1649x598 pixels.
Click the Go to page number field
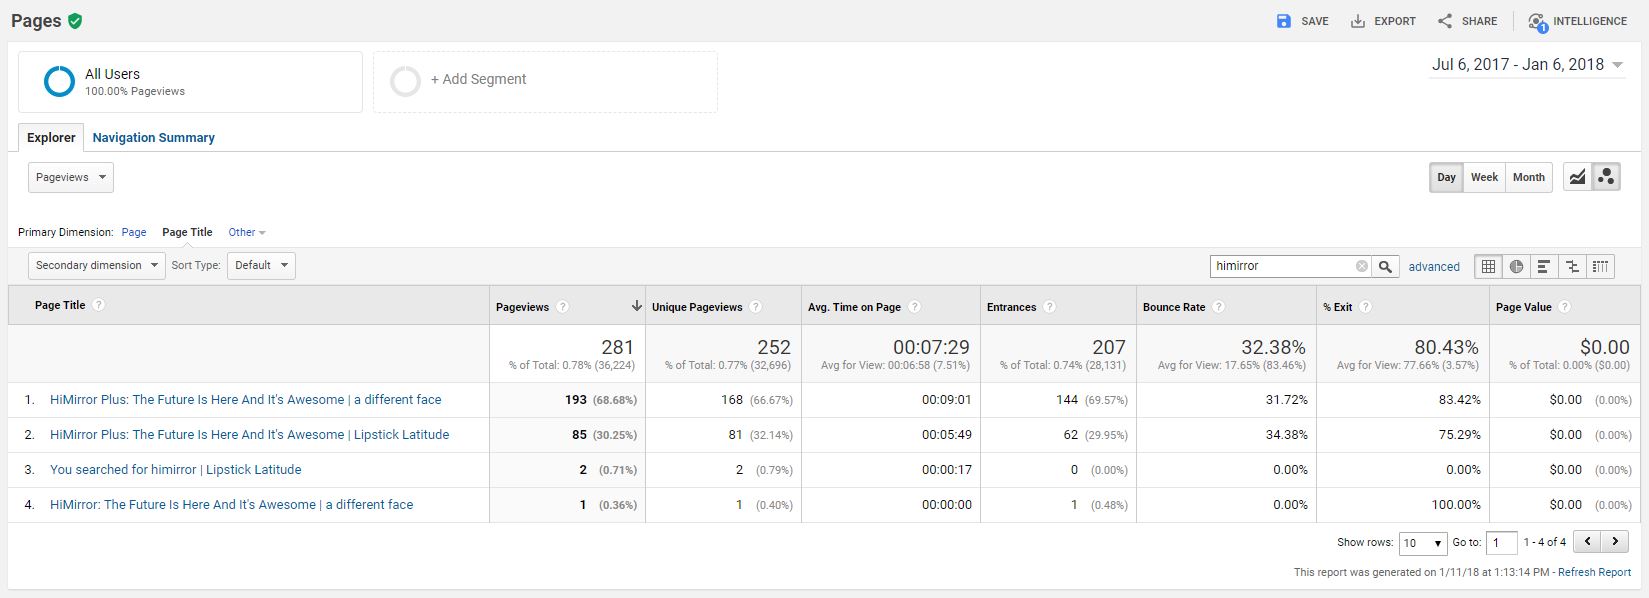coord(1501,543)
